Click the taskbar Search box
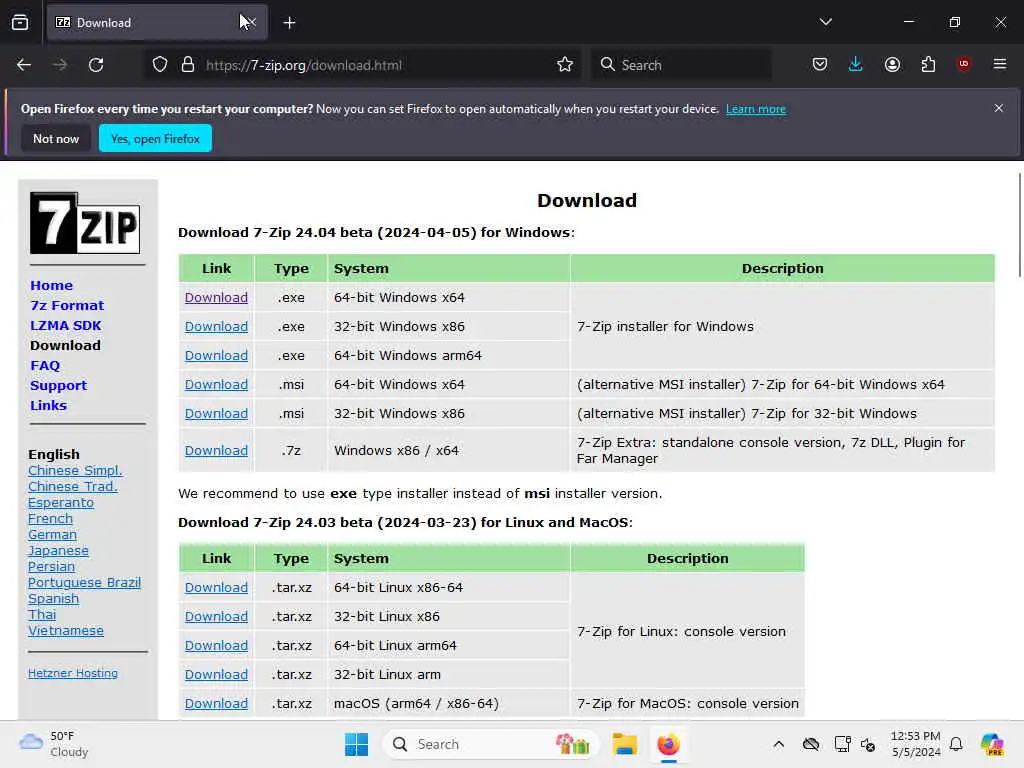 (x=491, y=744)
